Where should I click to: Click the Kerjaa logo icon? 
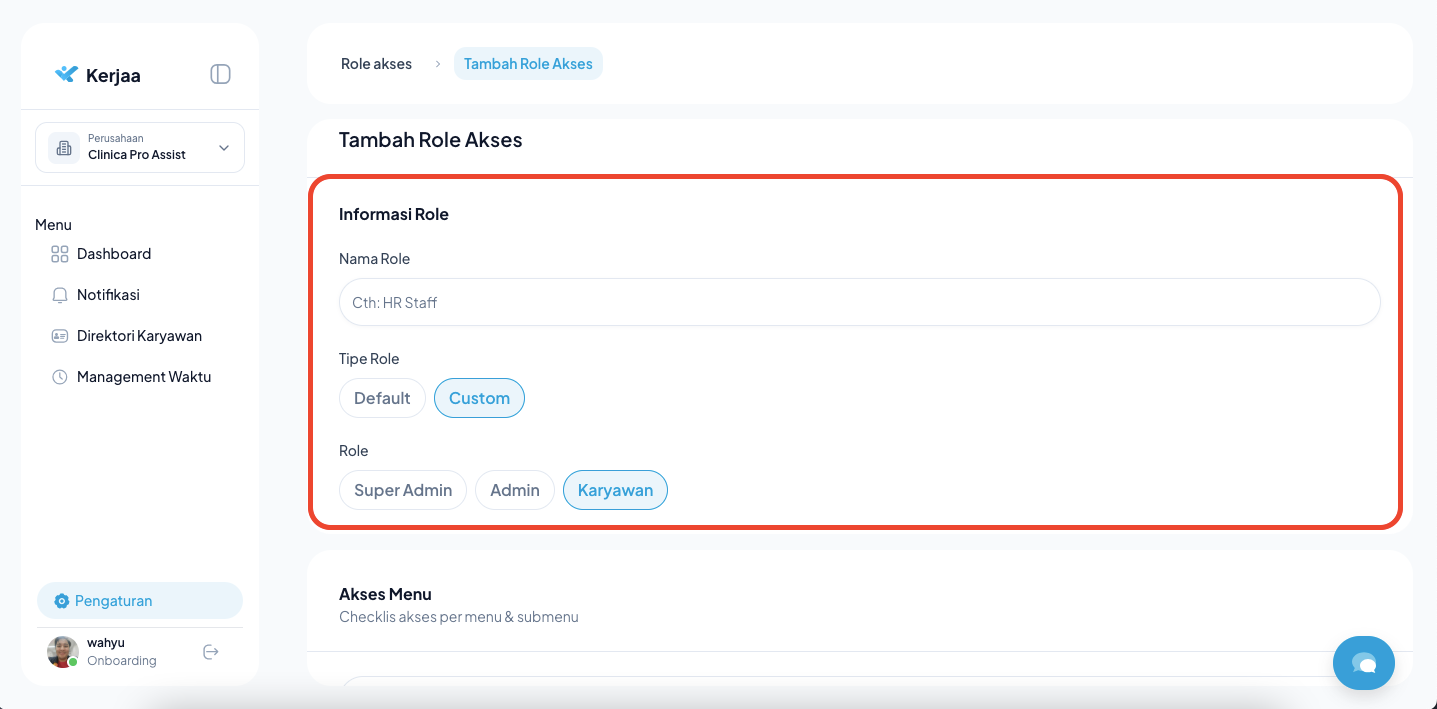point(66,75)
